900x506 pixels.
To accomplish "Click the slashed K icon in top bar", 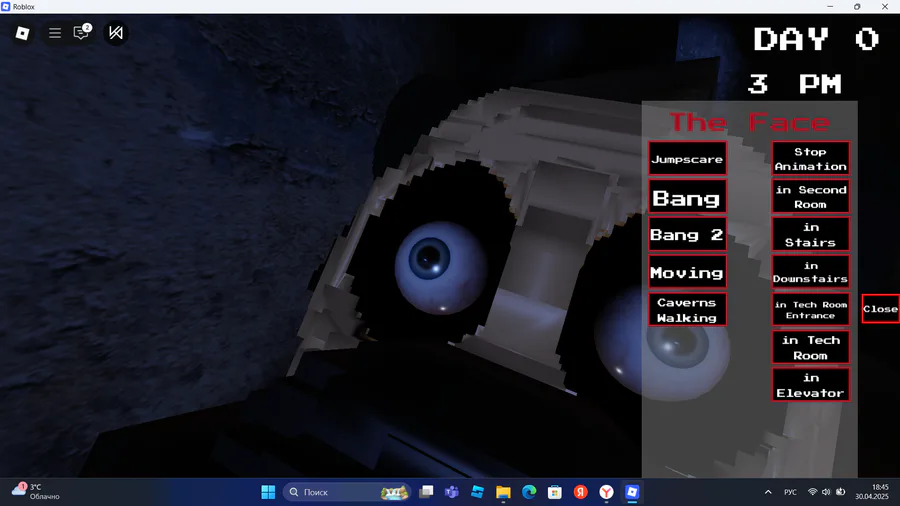I will (x=115, y=33).
